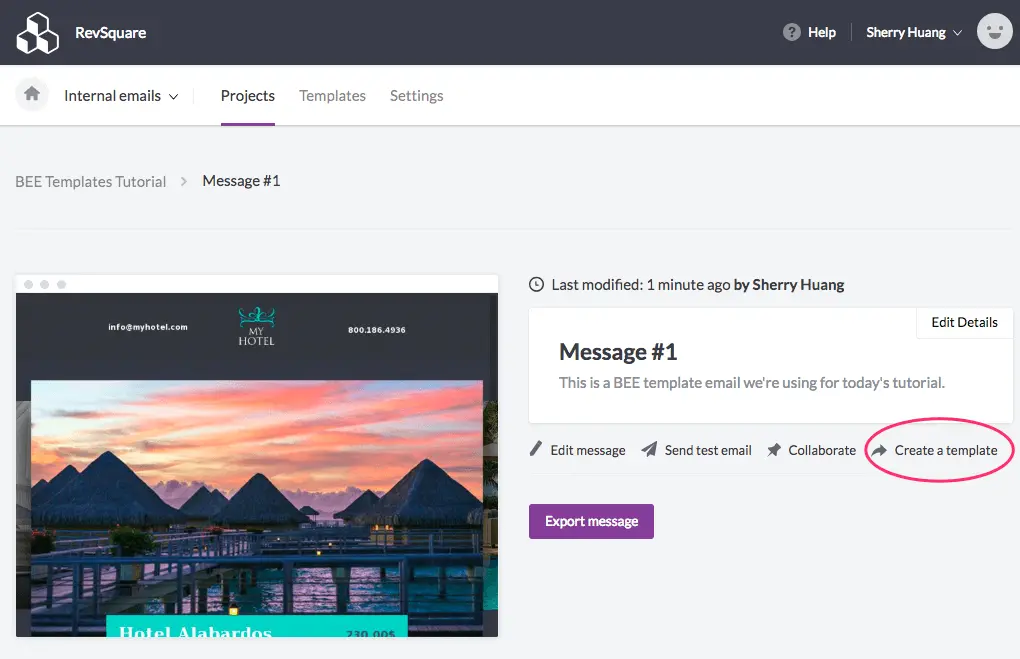
Task: Click the paper plane icon for Send test email
Action: coord(651,450)
